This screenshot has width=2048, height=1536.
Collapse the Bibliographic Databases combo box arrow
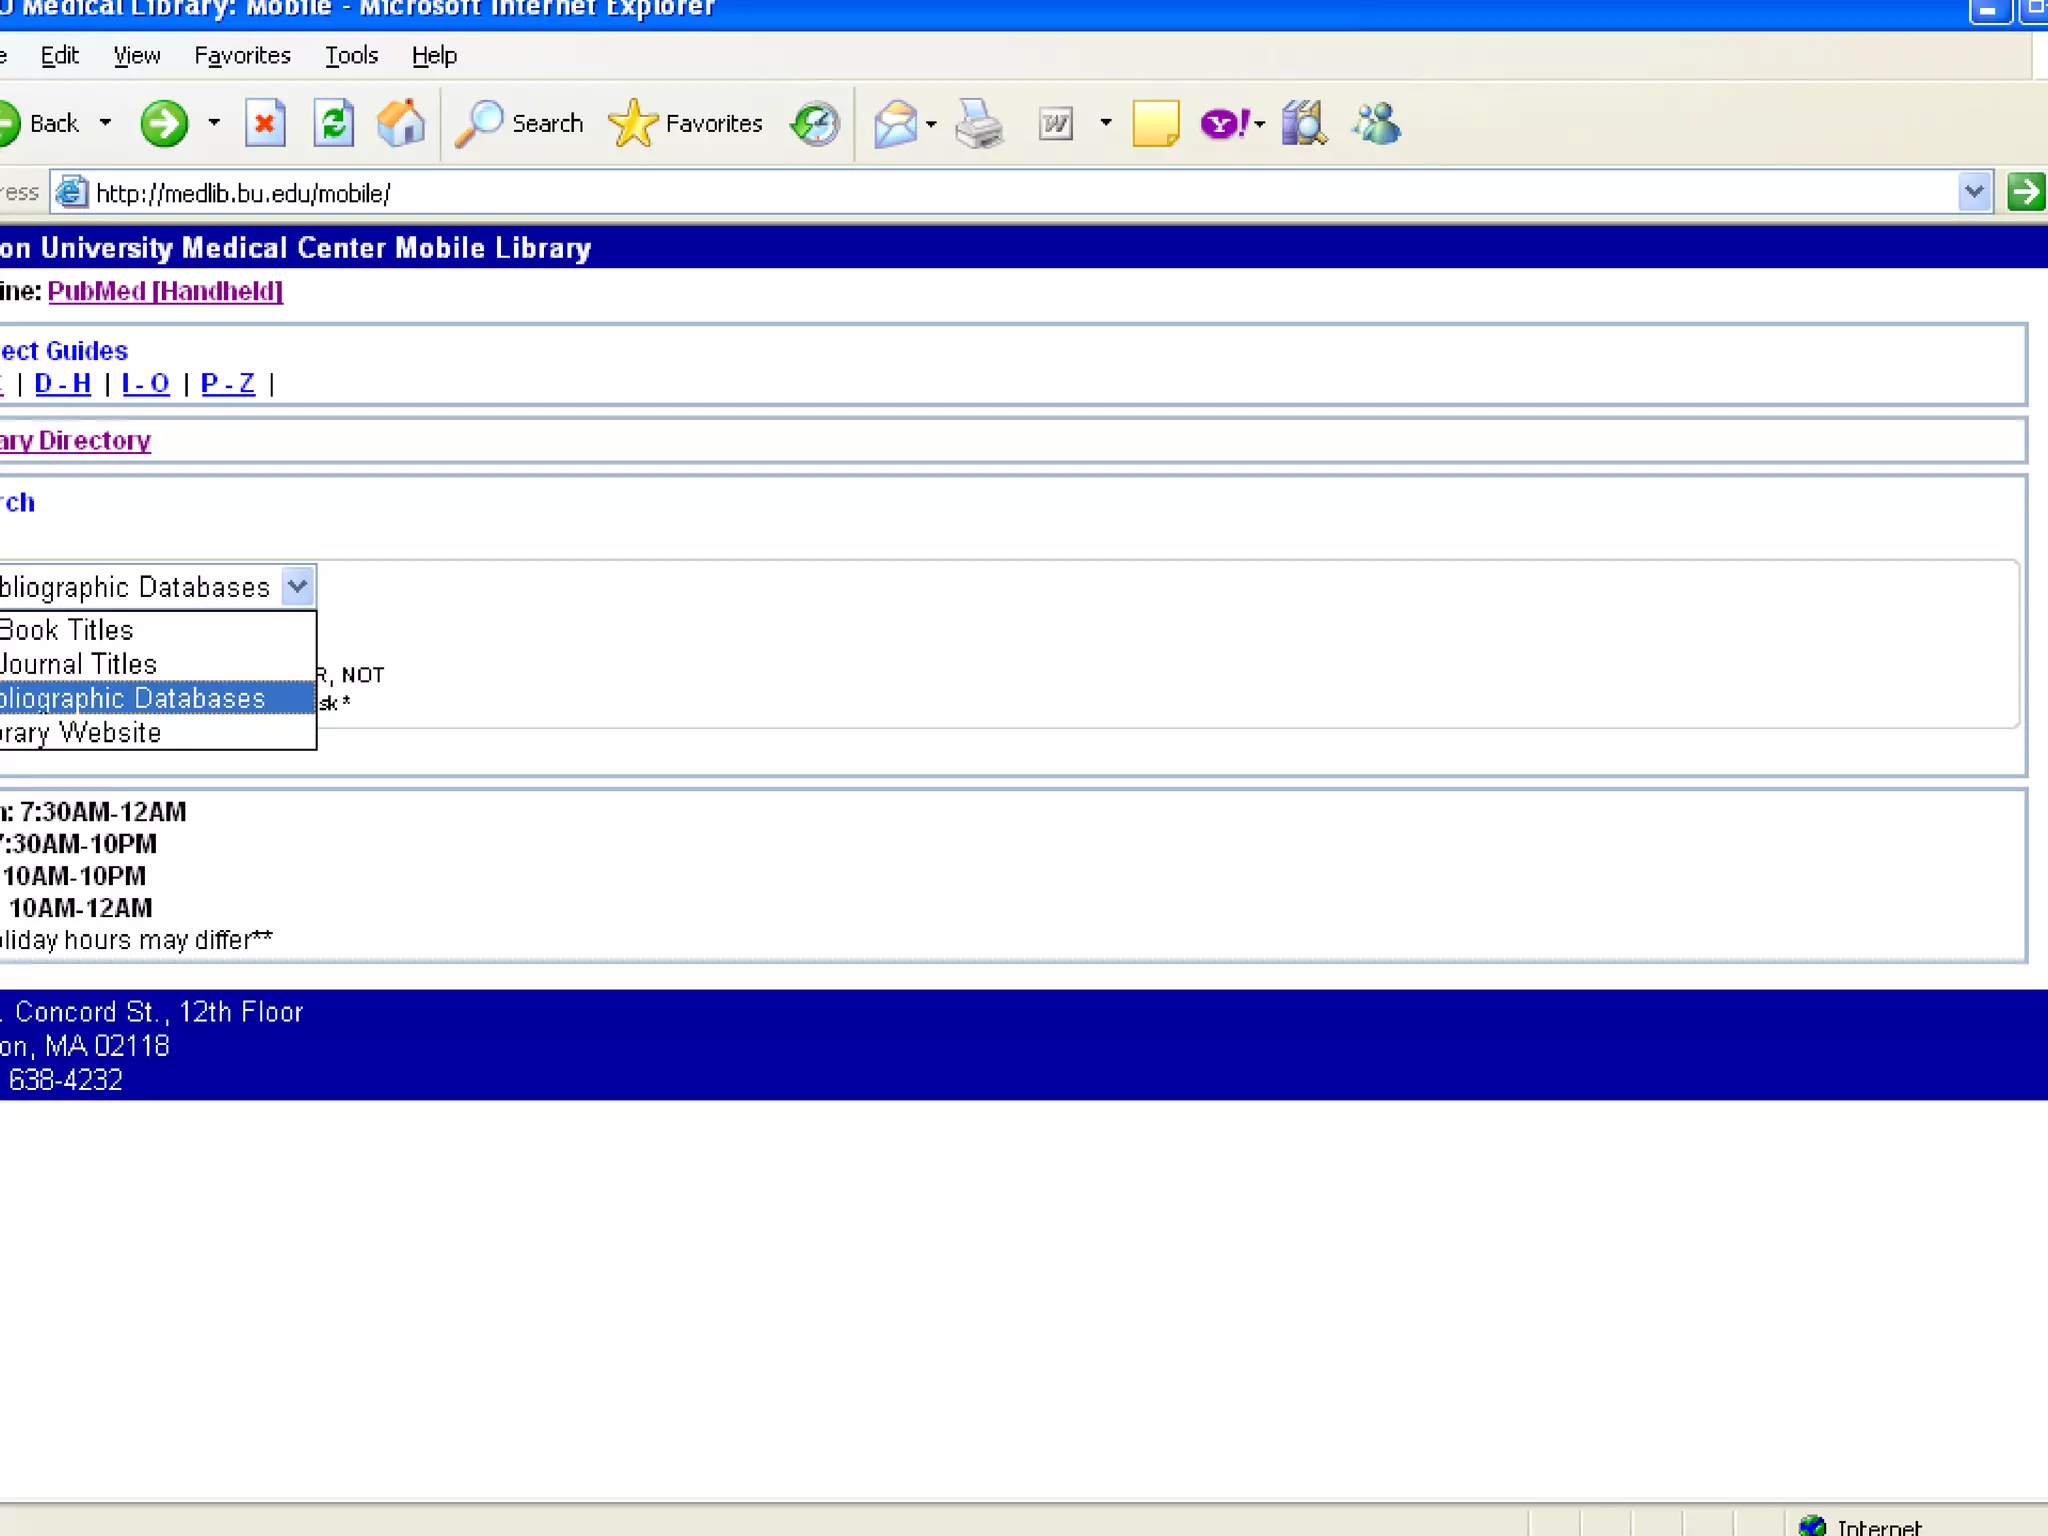[x=298, y=587]
